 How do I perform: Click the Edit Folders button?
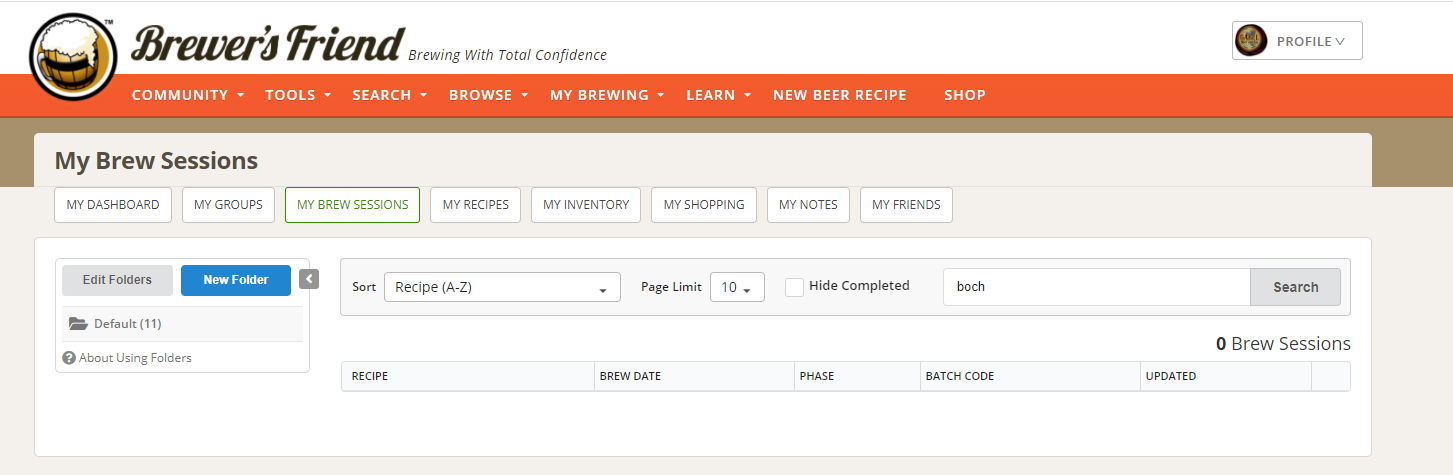tap(117, 280)
